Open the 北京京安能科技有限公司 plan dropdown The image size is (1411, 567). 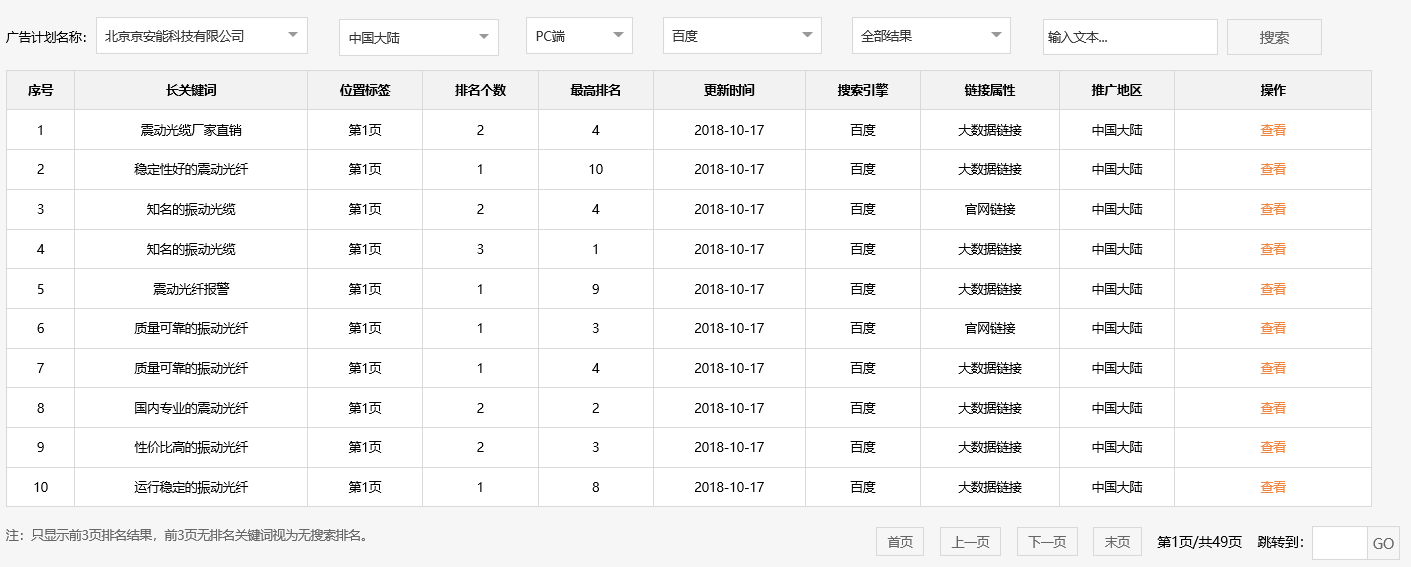click(202, 36)
